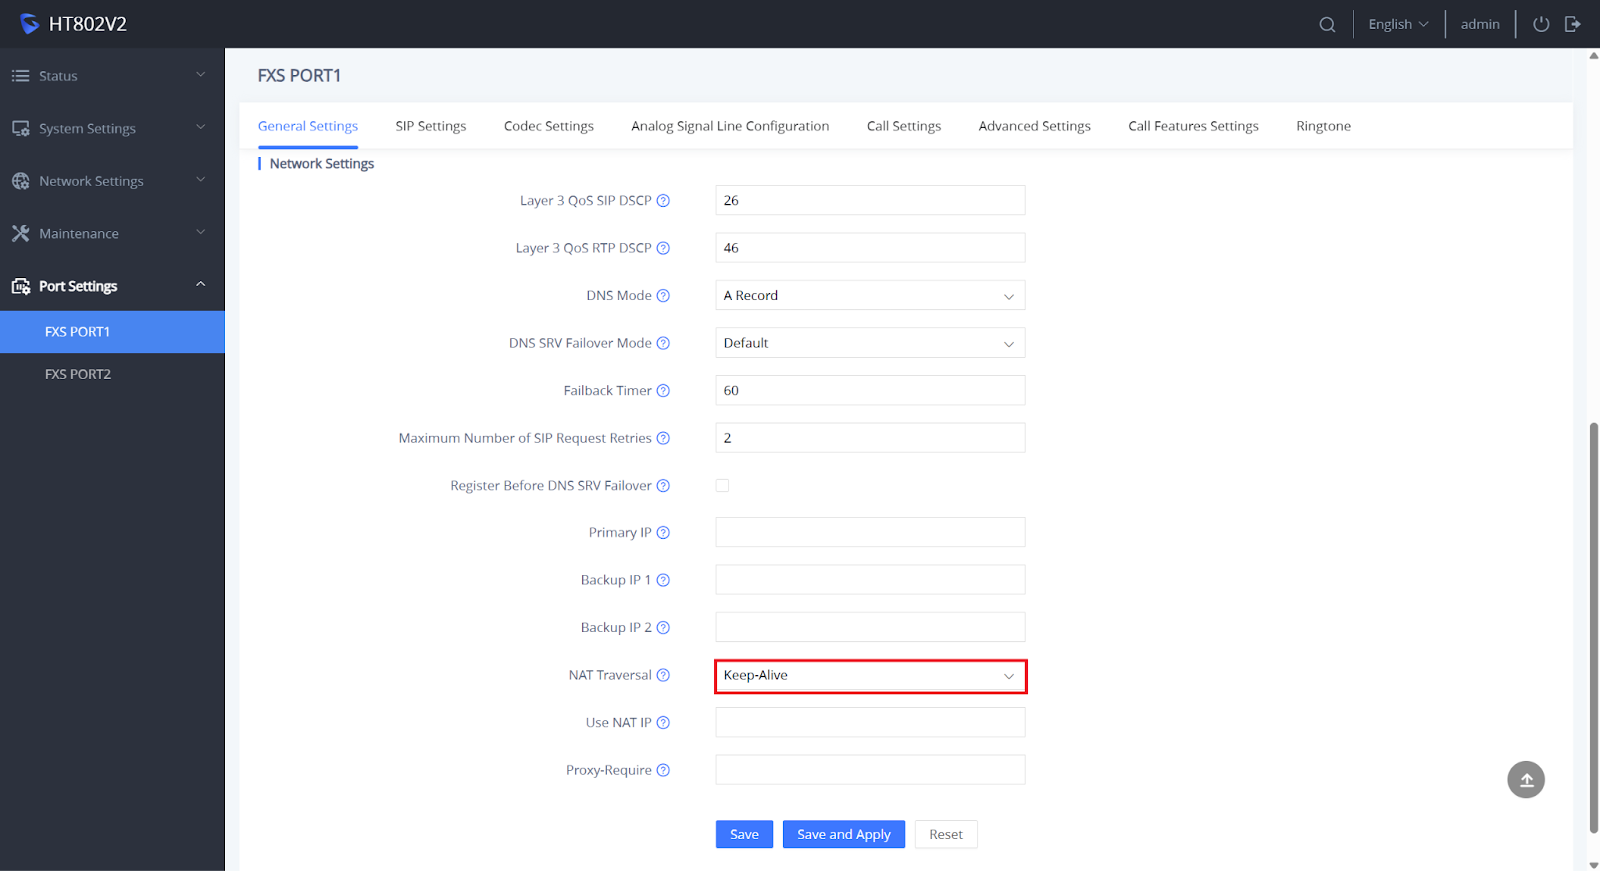Click the Status list icon in sidebar
This screenshot has width=1600, height=871.
pyautogui.click(x=20, y=76)
